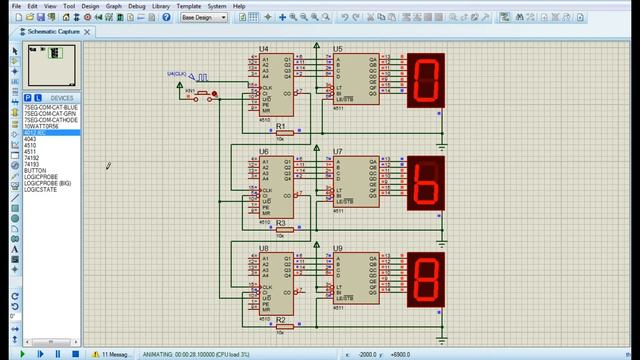Choose the Selection Mode arrow tool
The width and height of the screenshot is (640, 360).
point(15,51)
